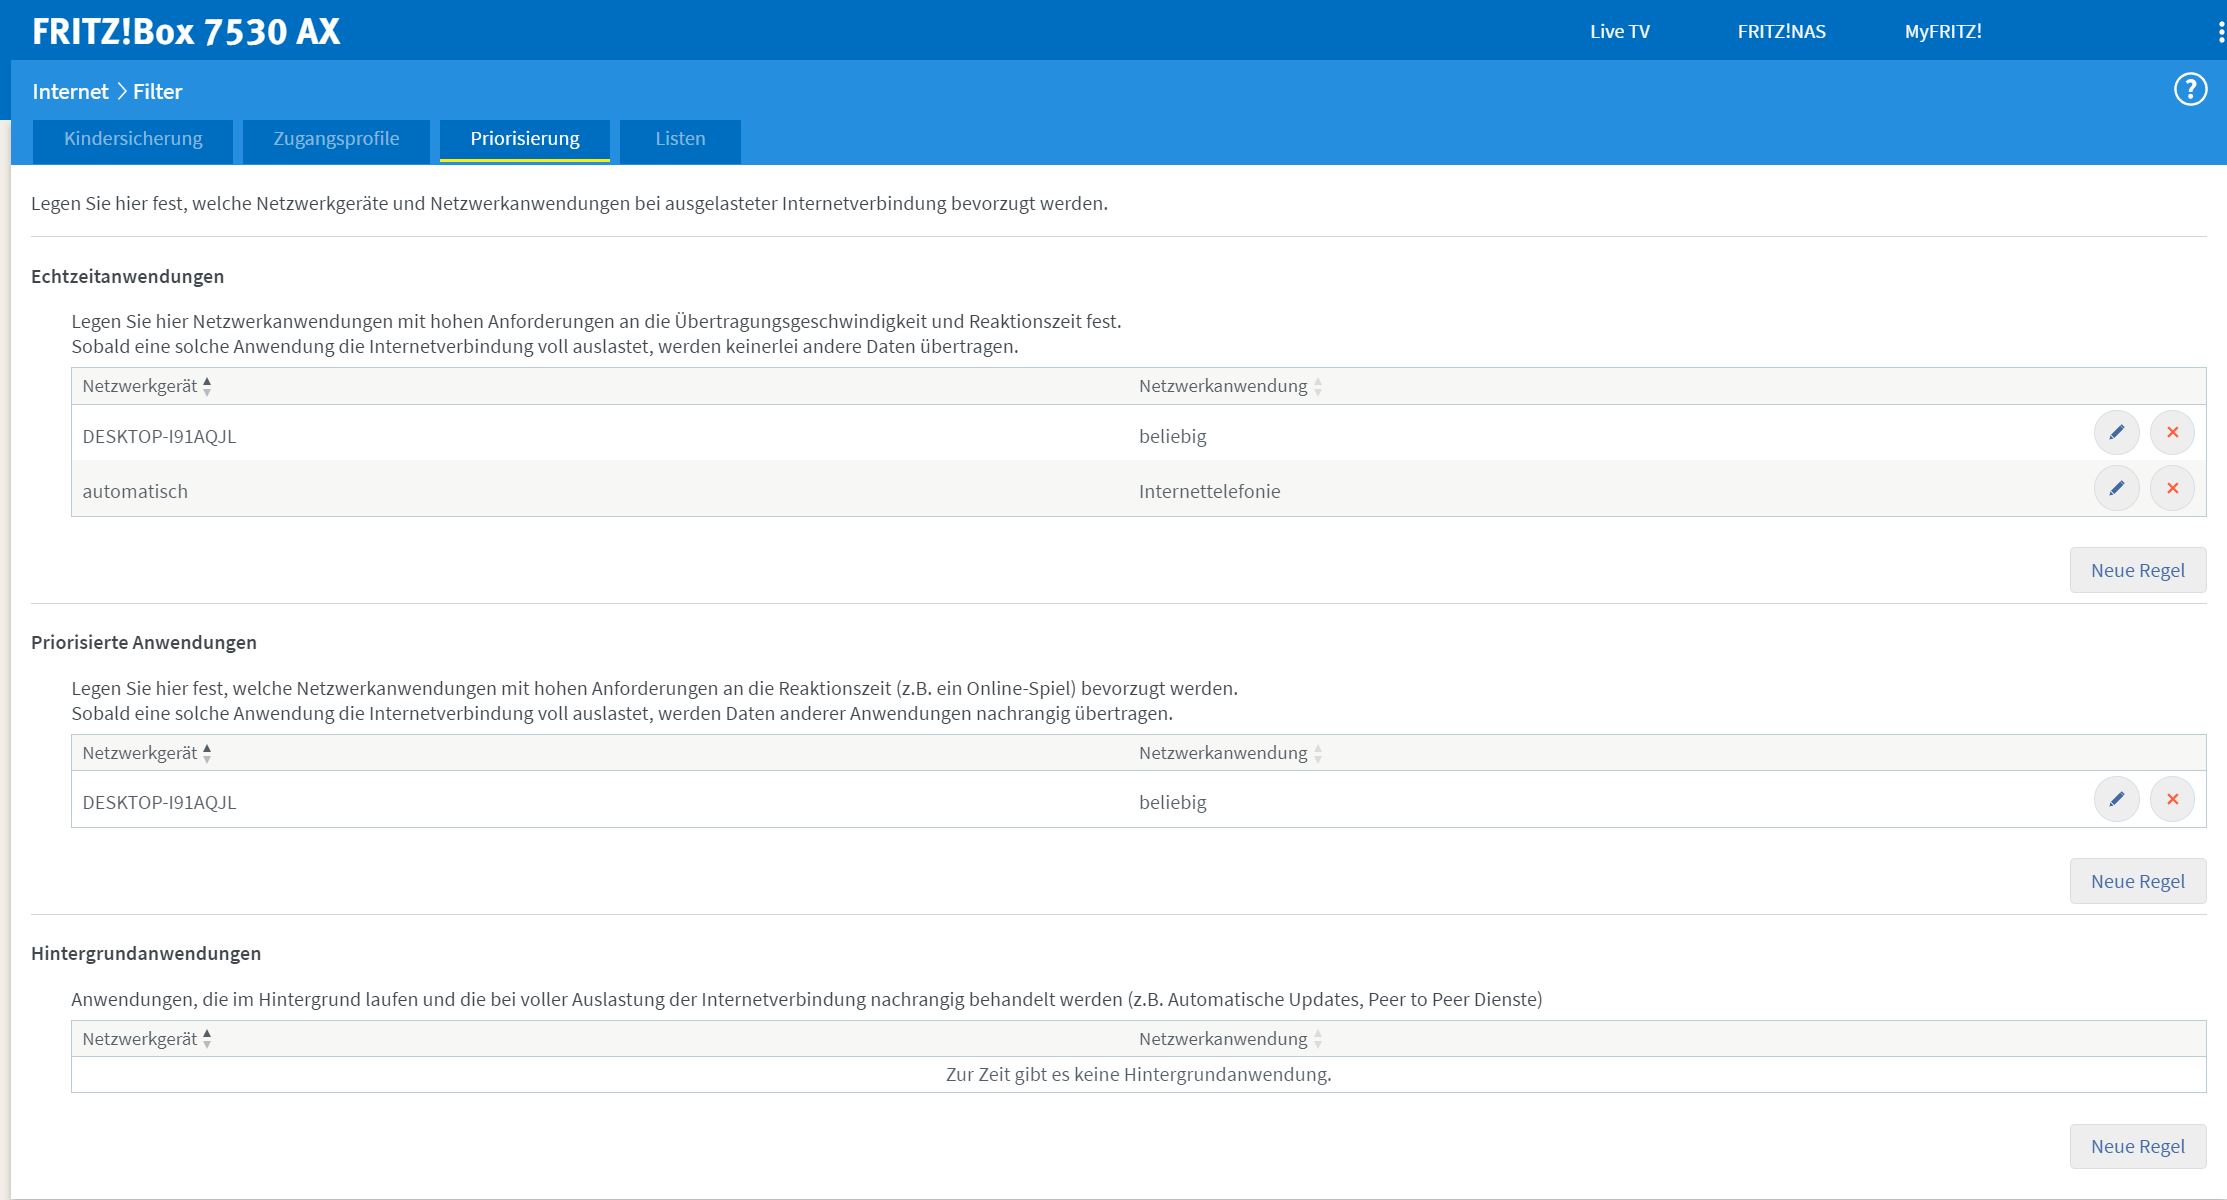Open the help question mark icon

[x=2190, y=90]
